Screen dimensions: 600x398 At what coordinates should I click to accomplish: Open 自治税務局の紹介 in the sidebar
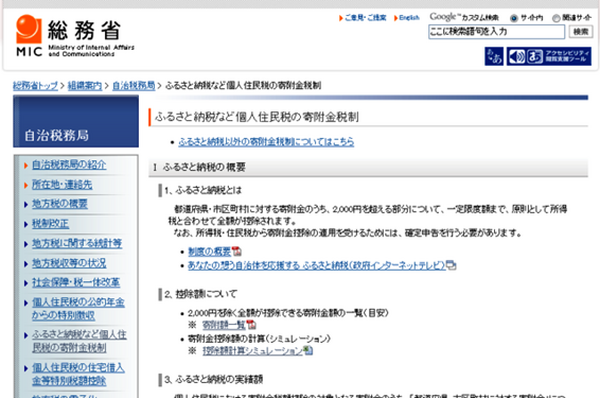tap(69, 165)
